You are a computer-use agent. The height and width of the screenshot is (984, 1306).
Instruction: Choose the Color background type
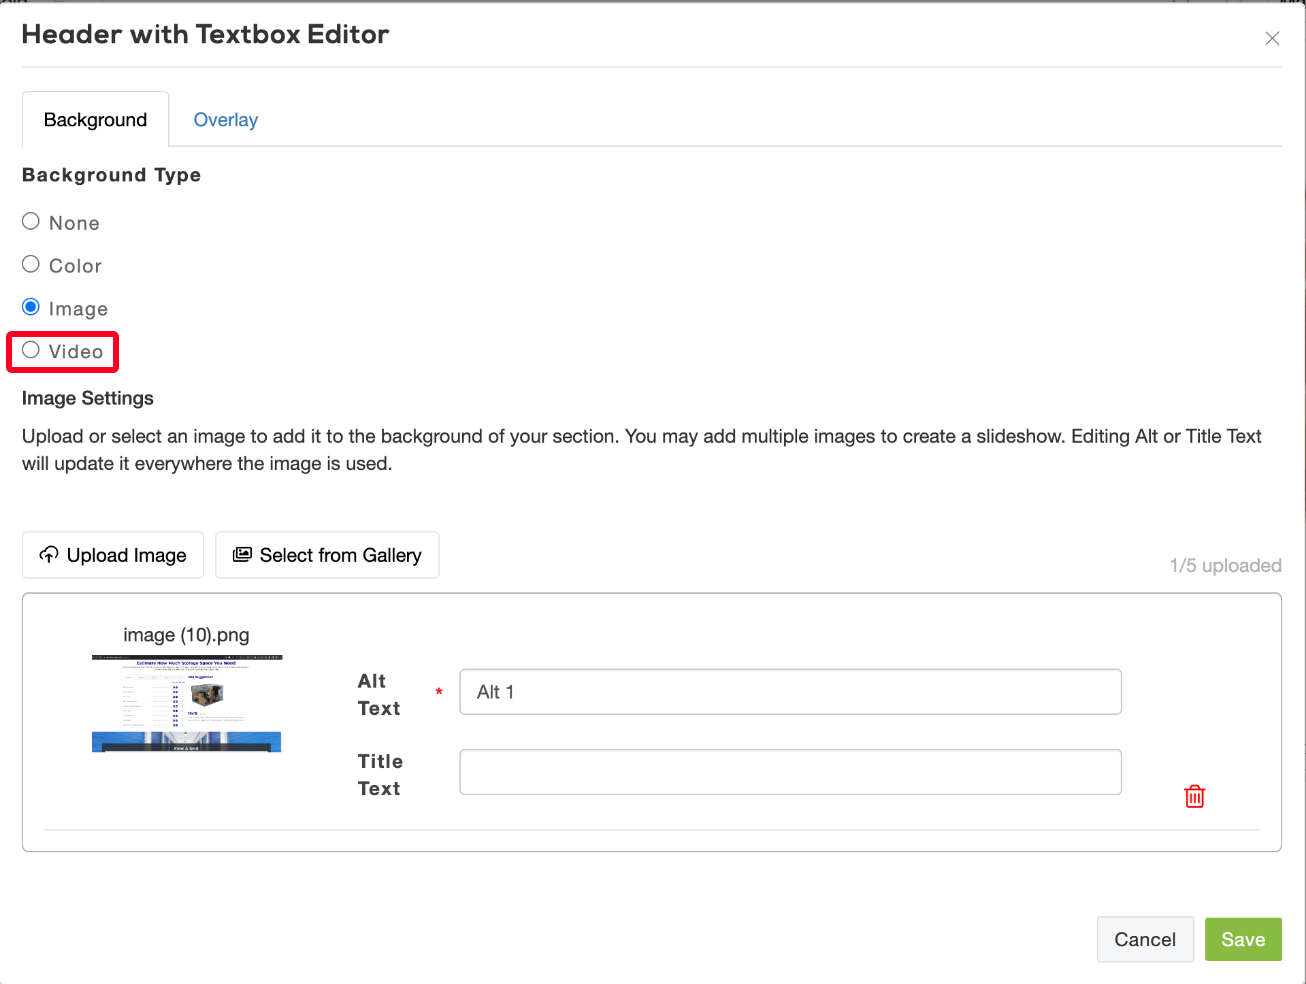31,265
